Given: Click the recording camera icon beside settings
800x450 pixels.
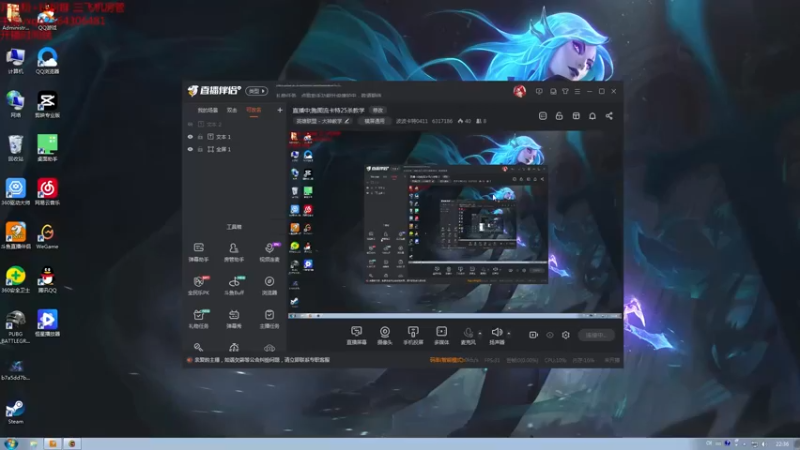Looking at the screenshot, I should point(533,335).
